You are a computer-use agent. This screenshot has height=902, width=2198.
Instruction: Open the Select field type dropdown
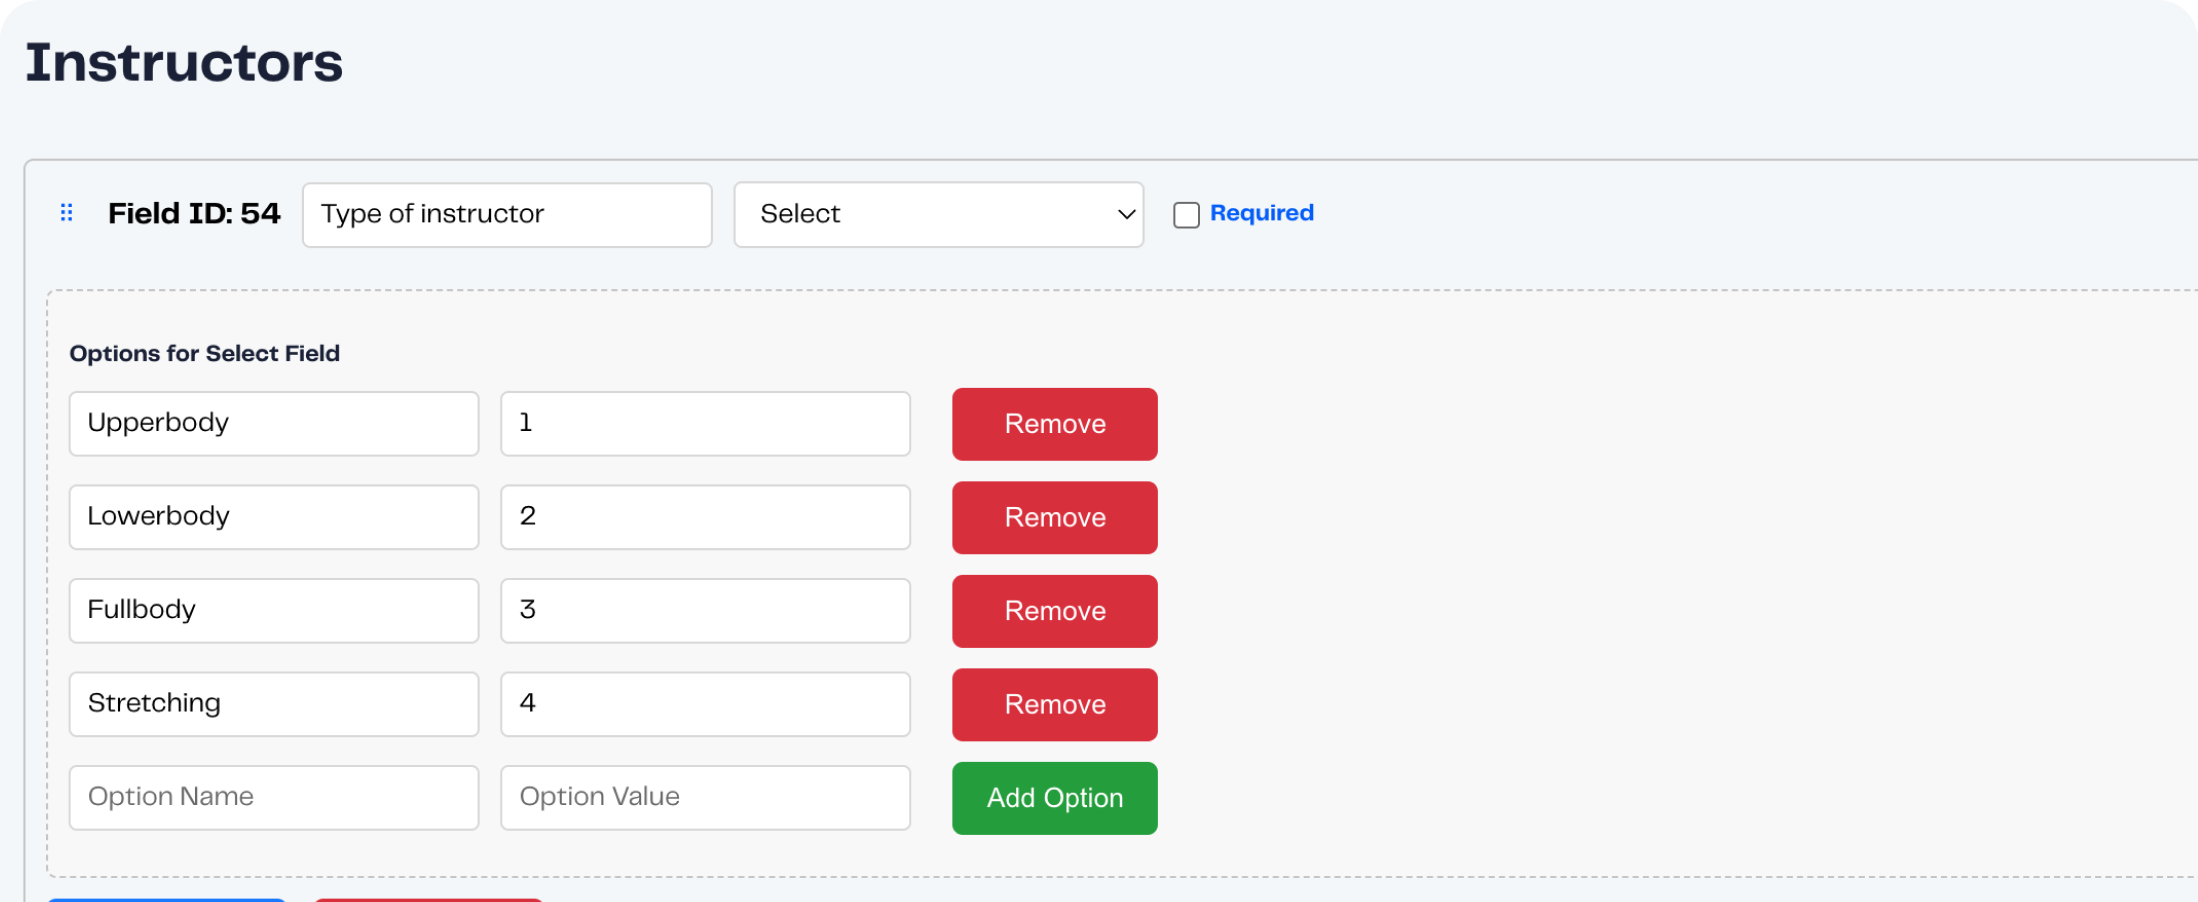pyautogui.click(x=938, y=215)
